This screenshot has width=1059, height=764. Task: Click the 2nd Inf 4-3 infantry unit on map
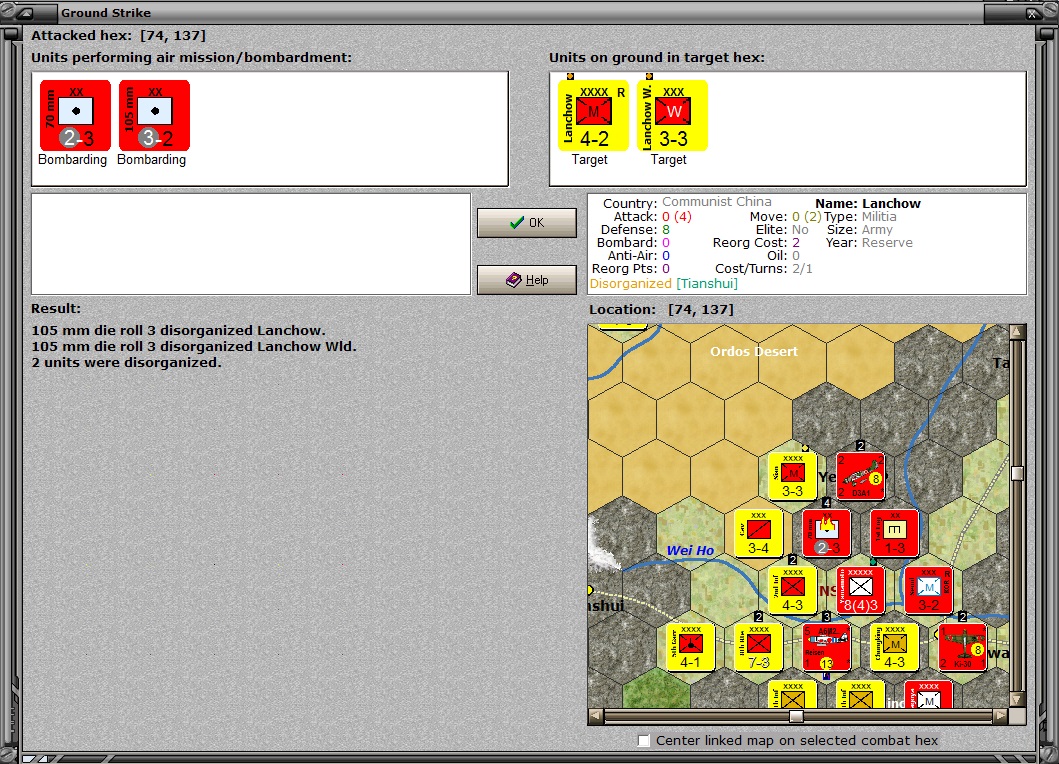click(792, 590)
